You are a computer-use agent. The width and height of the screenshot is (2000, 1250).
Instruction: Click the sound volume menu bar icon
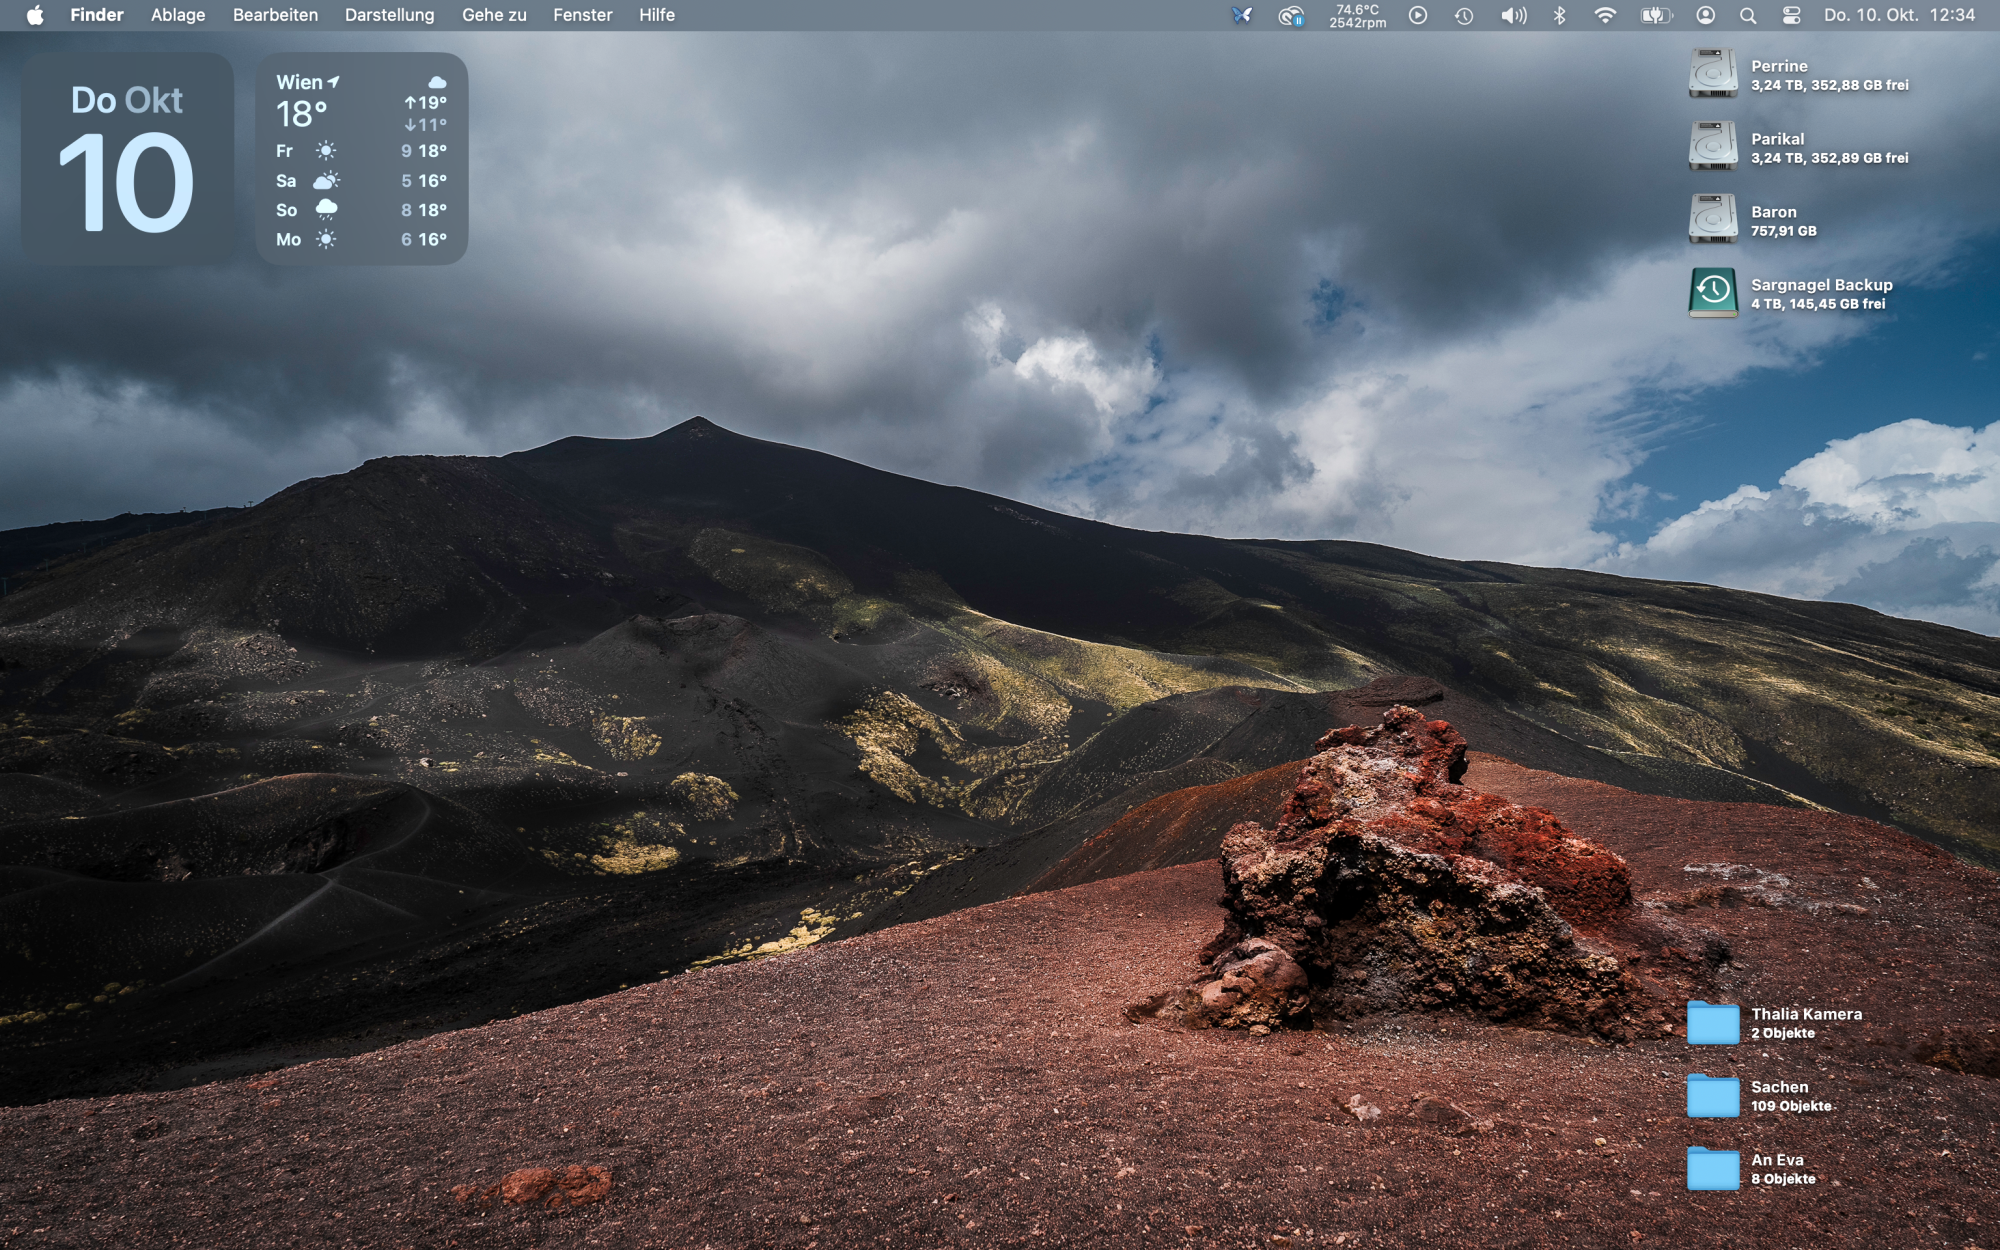coord(1513,15)
